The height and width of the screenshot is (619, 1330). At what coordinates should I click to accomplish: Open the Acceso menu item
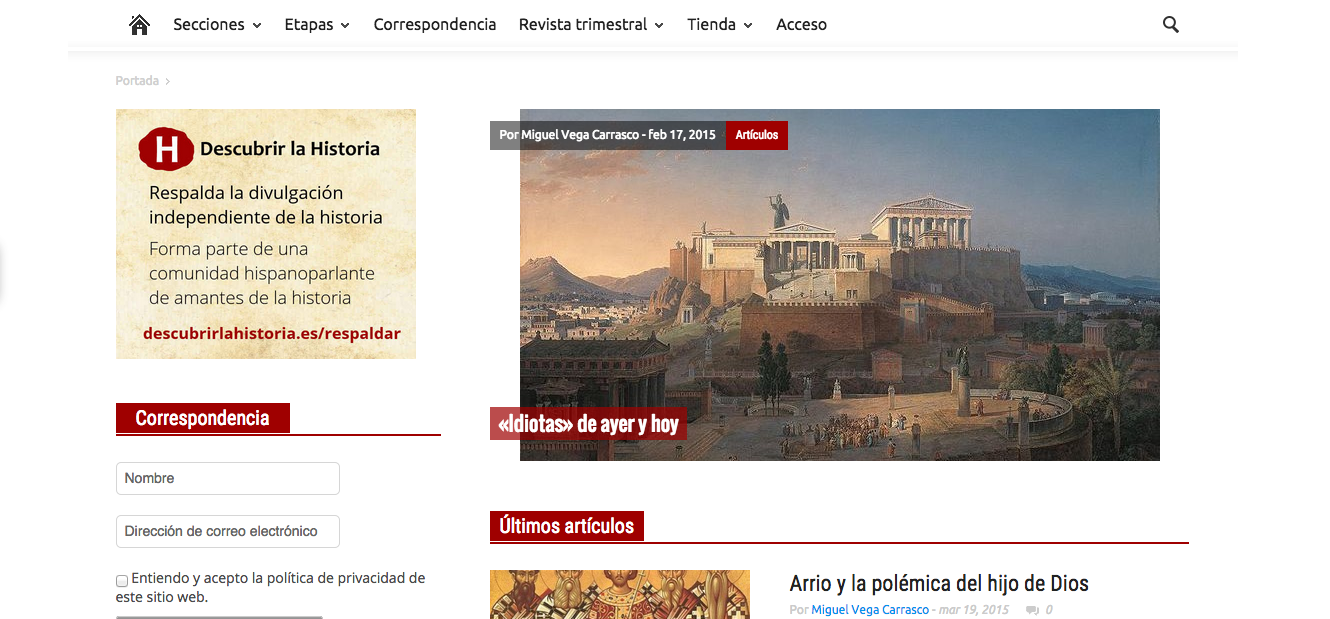pyautogui.click(x=801, y=25)
